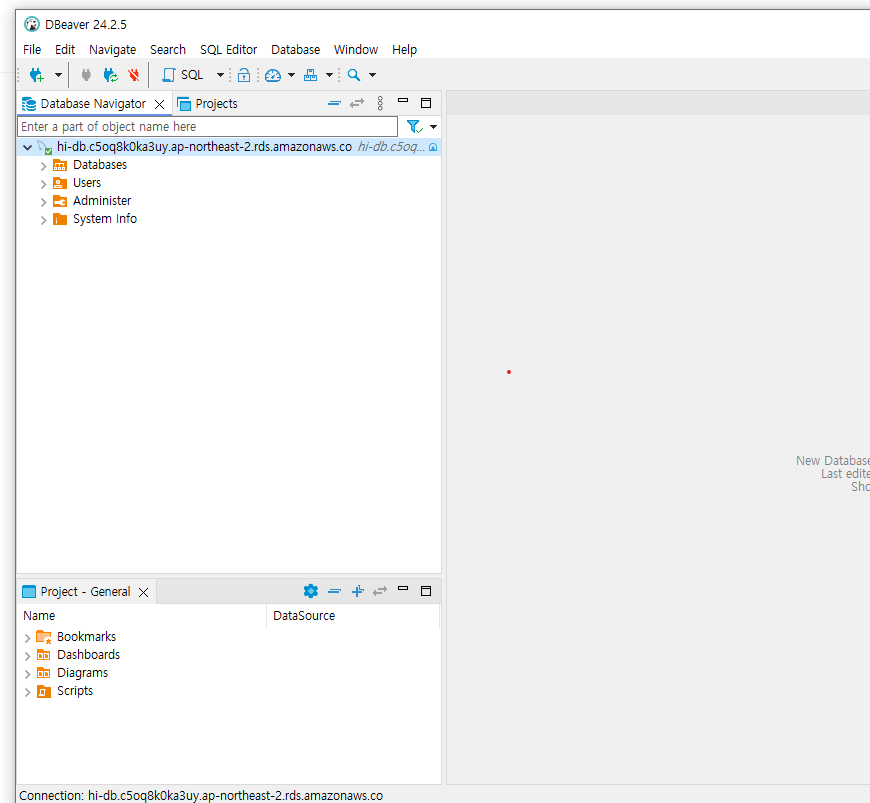Minimize the Project - General panel
Viewport: 870px width, 803px height.
tap(403, 588)
